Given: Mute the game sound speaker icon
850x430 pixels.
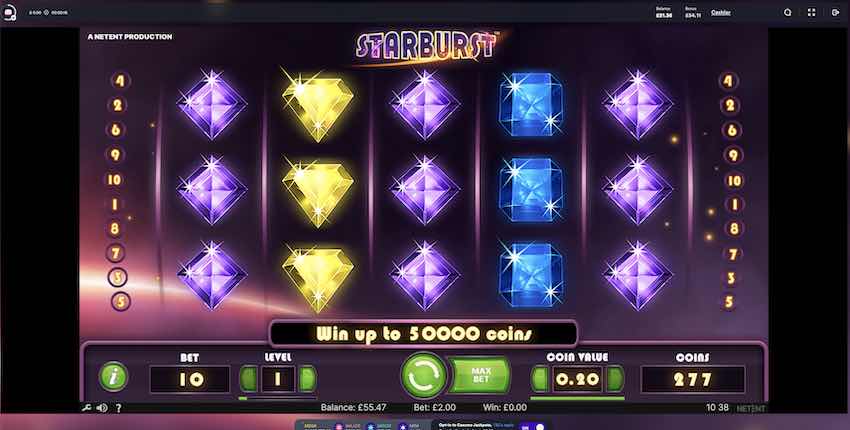Looking at the screenshot, I should (x=102, y=408).
